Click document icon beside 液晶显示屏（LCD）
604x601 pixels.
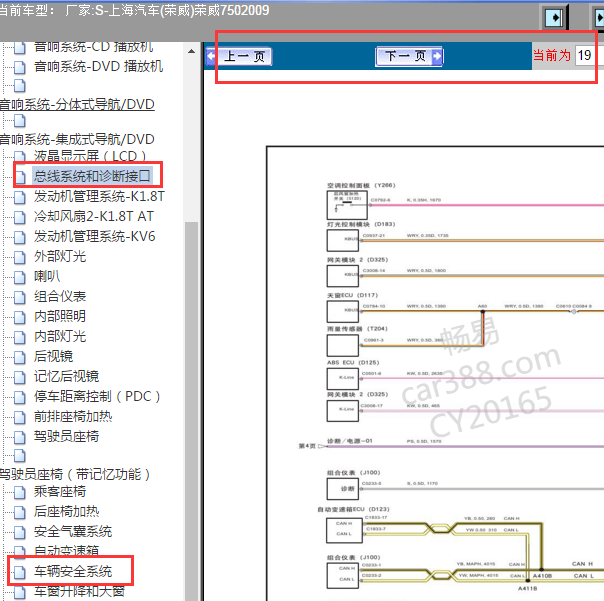coord(20,157)
